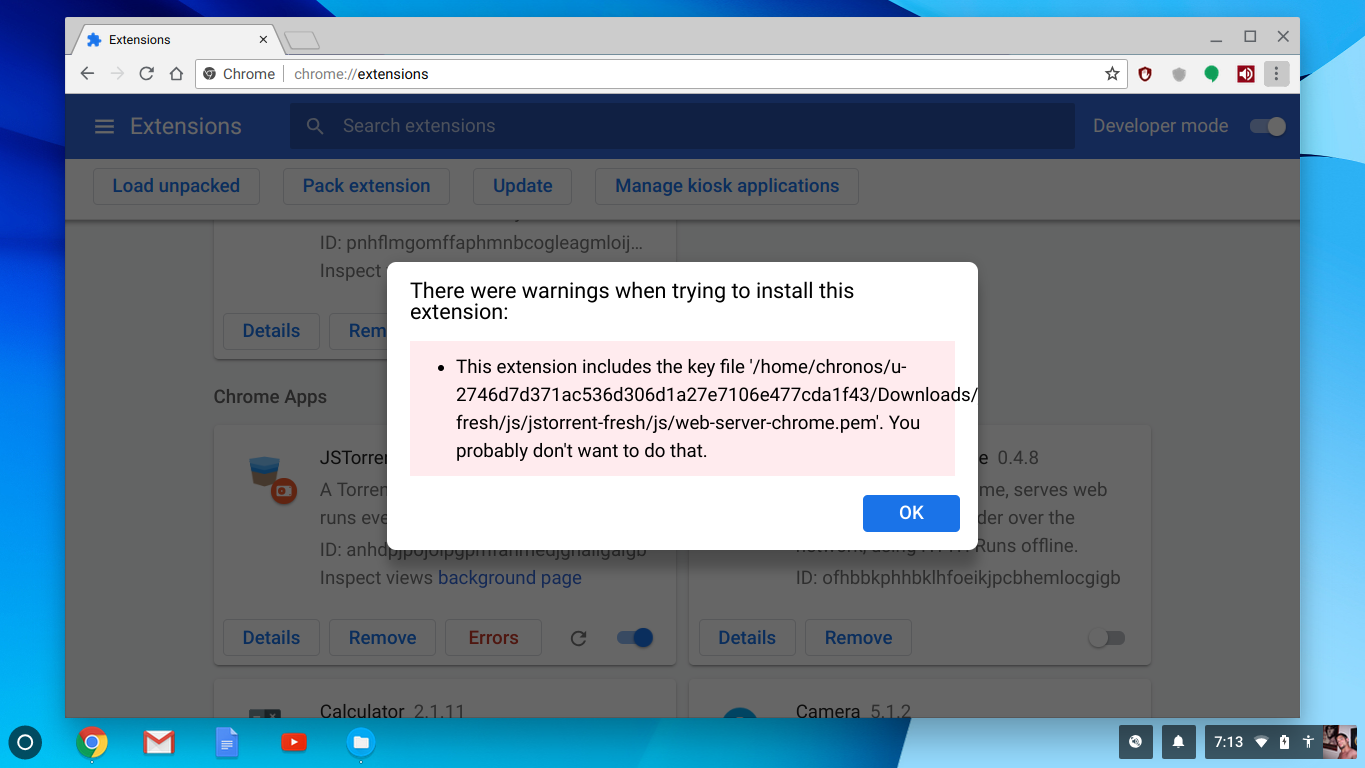Reload the JSTorrent extension with the refresh icon
1365x768 pixels.
(578, 637)
